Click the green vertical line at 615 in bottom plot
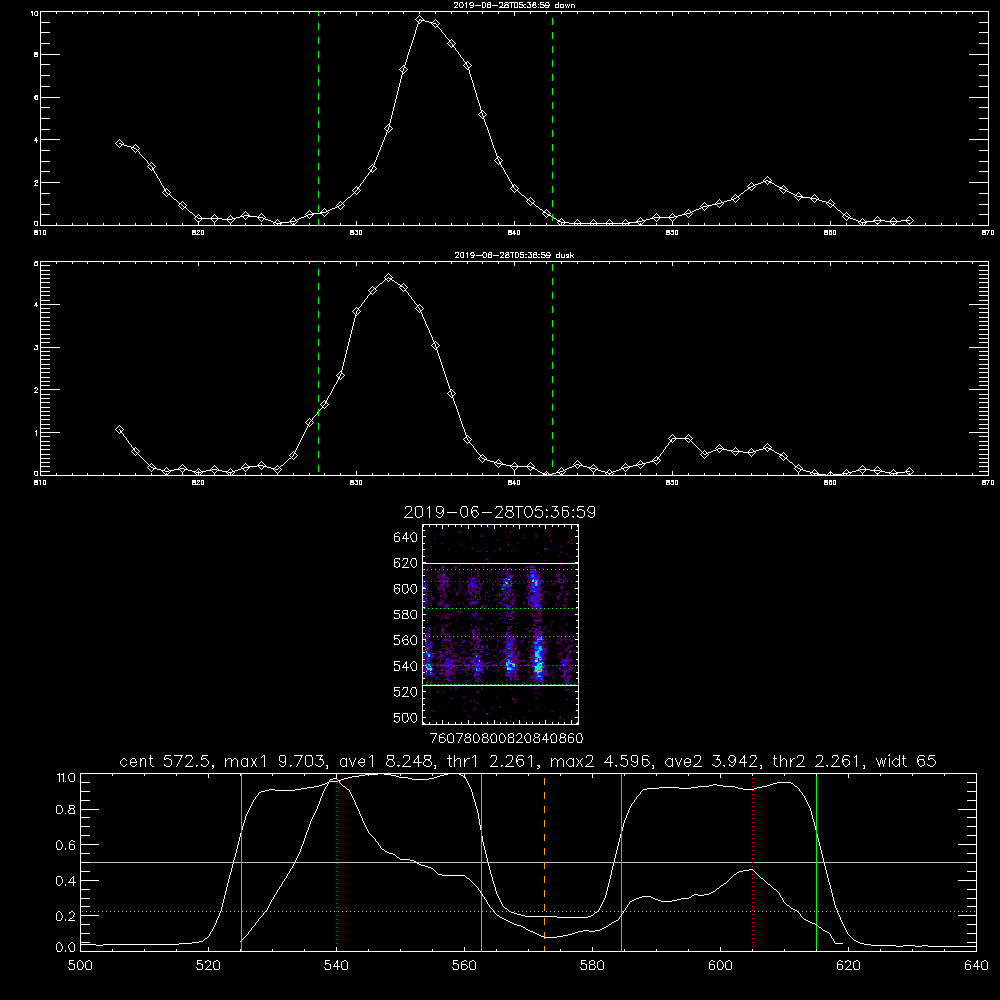Viewport: 1000px width, 1000px height. (x=816, y=861)
